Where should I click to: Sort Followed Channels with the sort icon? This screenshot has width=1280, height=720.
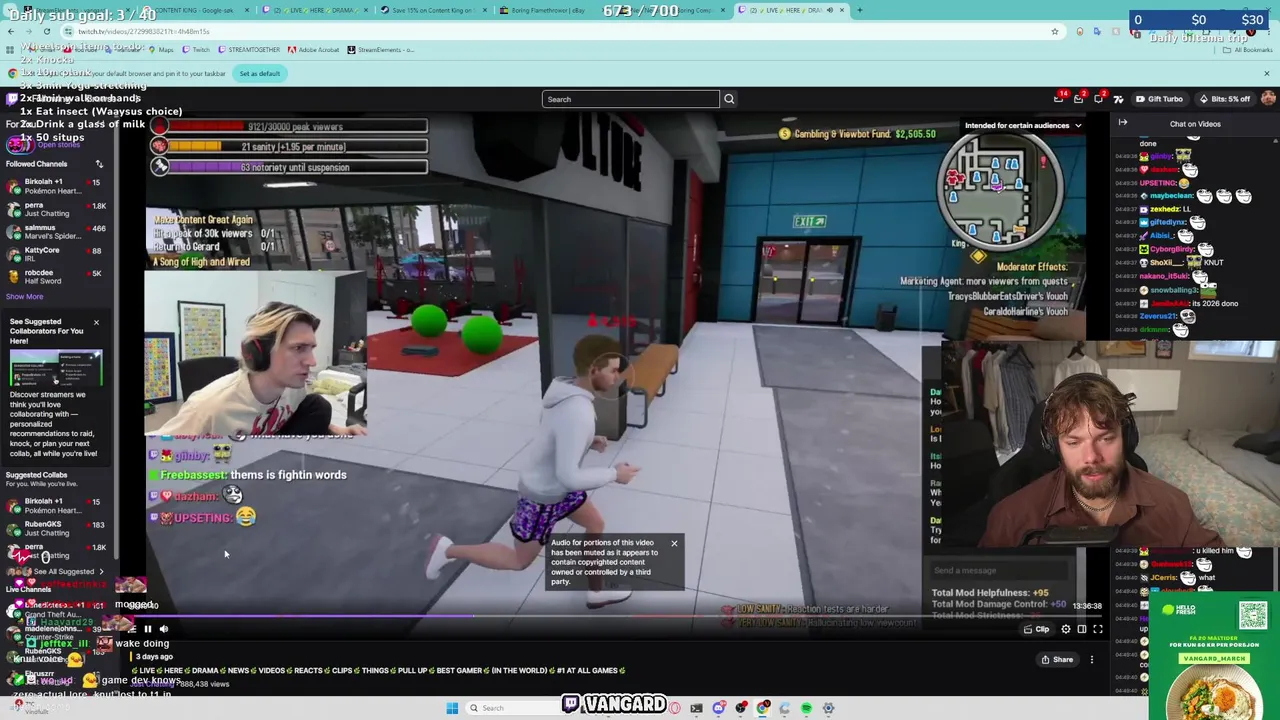(x=99, y=164)
